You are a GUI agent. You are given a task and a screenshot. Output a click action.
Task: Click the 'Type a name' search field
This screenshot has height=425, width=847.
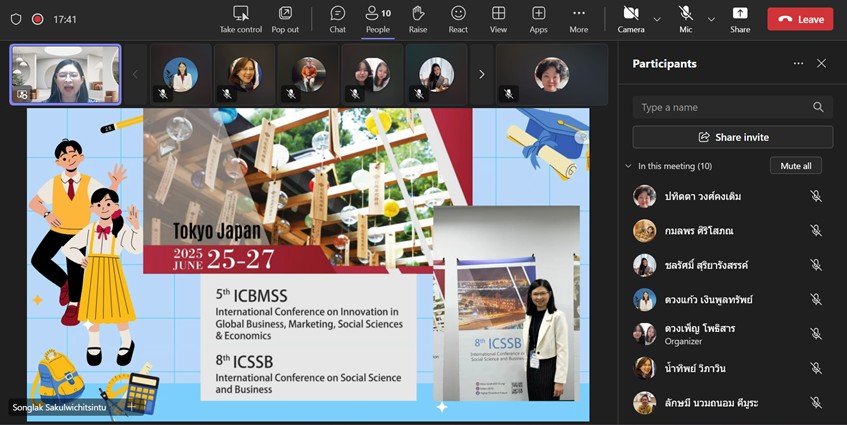click(724, 107)
